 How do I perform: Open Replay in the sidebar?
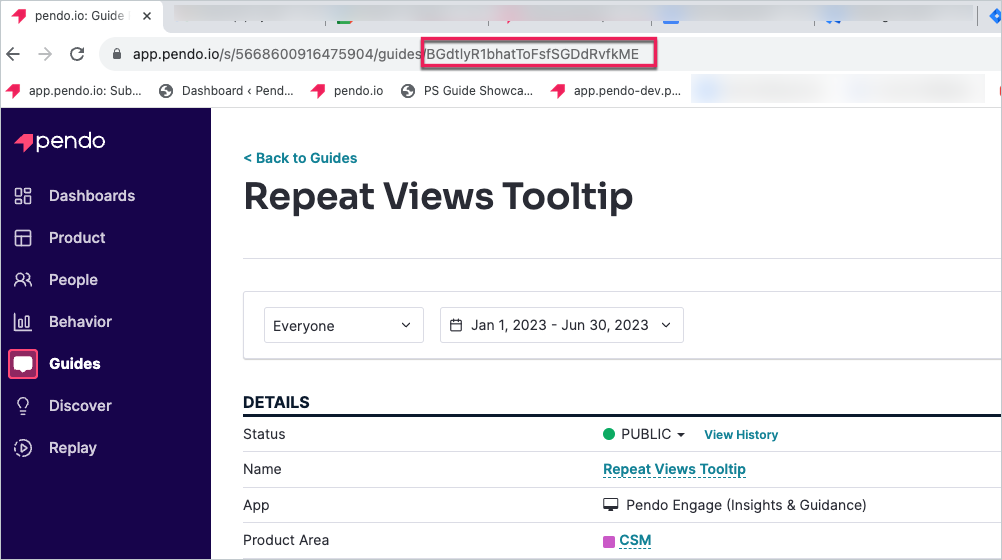coord(73,448)
